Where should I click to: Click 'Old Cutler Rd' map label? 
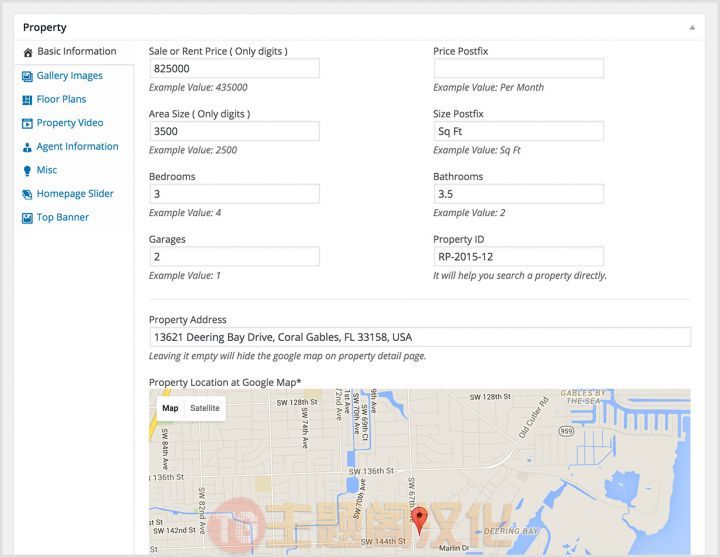tap(534, 417)
